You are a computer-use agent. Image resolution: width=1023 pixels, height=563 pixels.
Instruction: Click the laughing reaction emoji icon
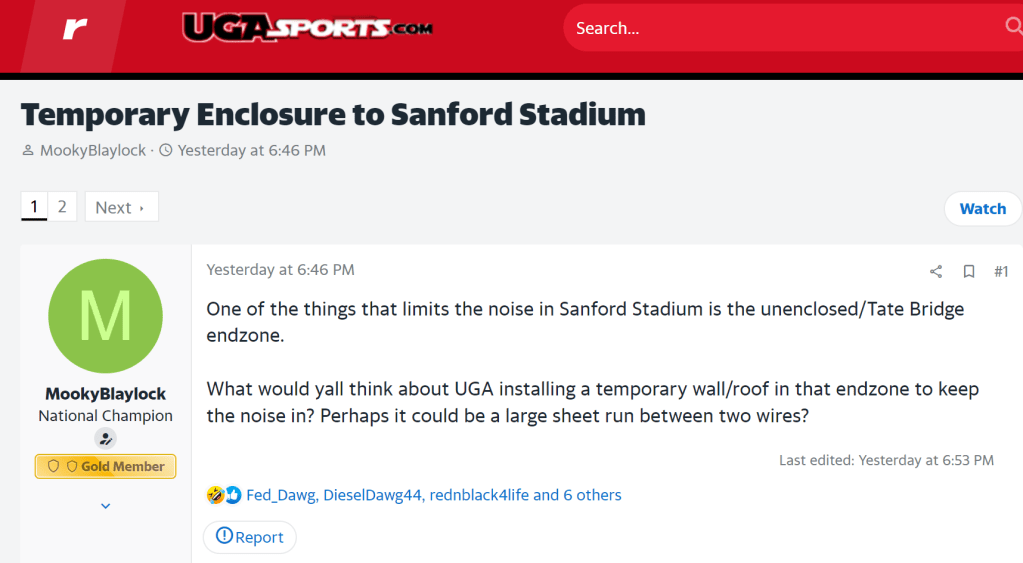pyautogui.click(x=215, y=495)
